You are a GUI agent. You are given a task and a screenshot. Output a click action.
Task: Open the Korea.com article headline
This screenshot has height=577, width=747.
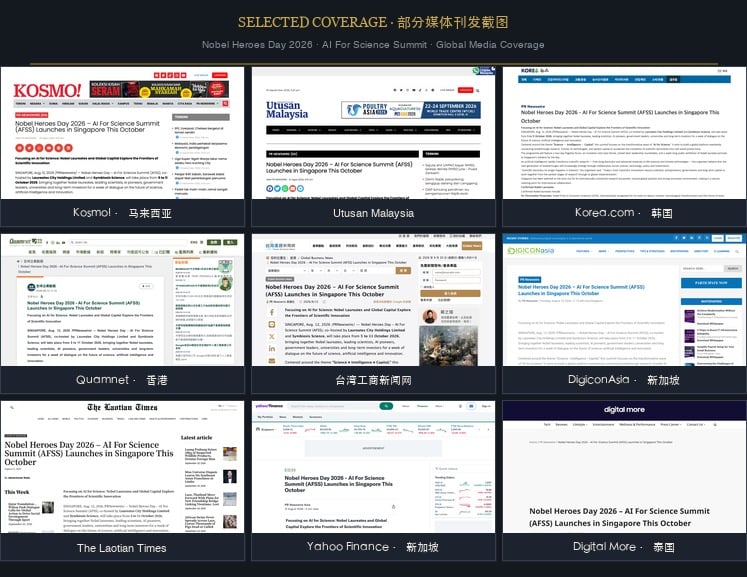(620, 116)
